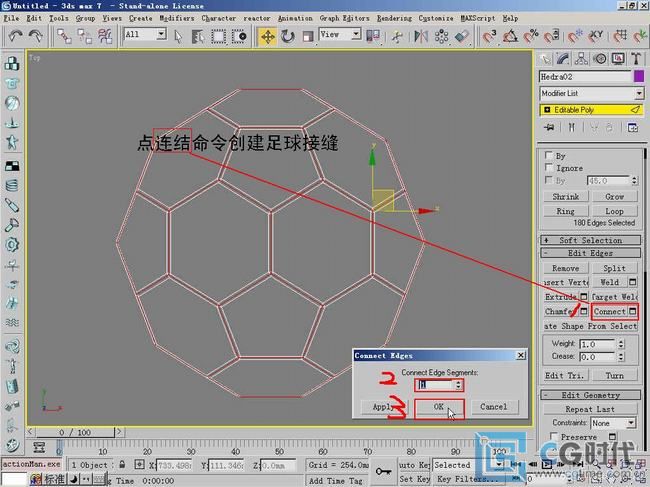Open the Modify command panel tab
The image size is (650, 487).
click(x=566, y=58)
